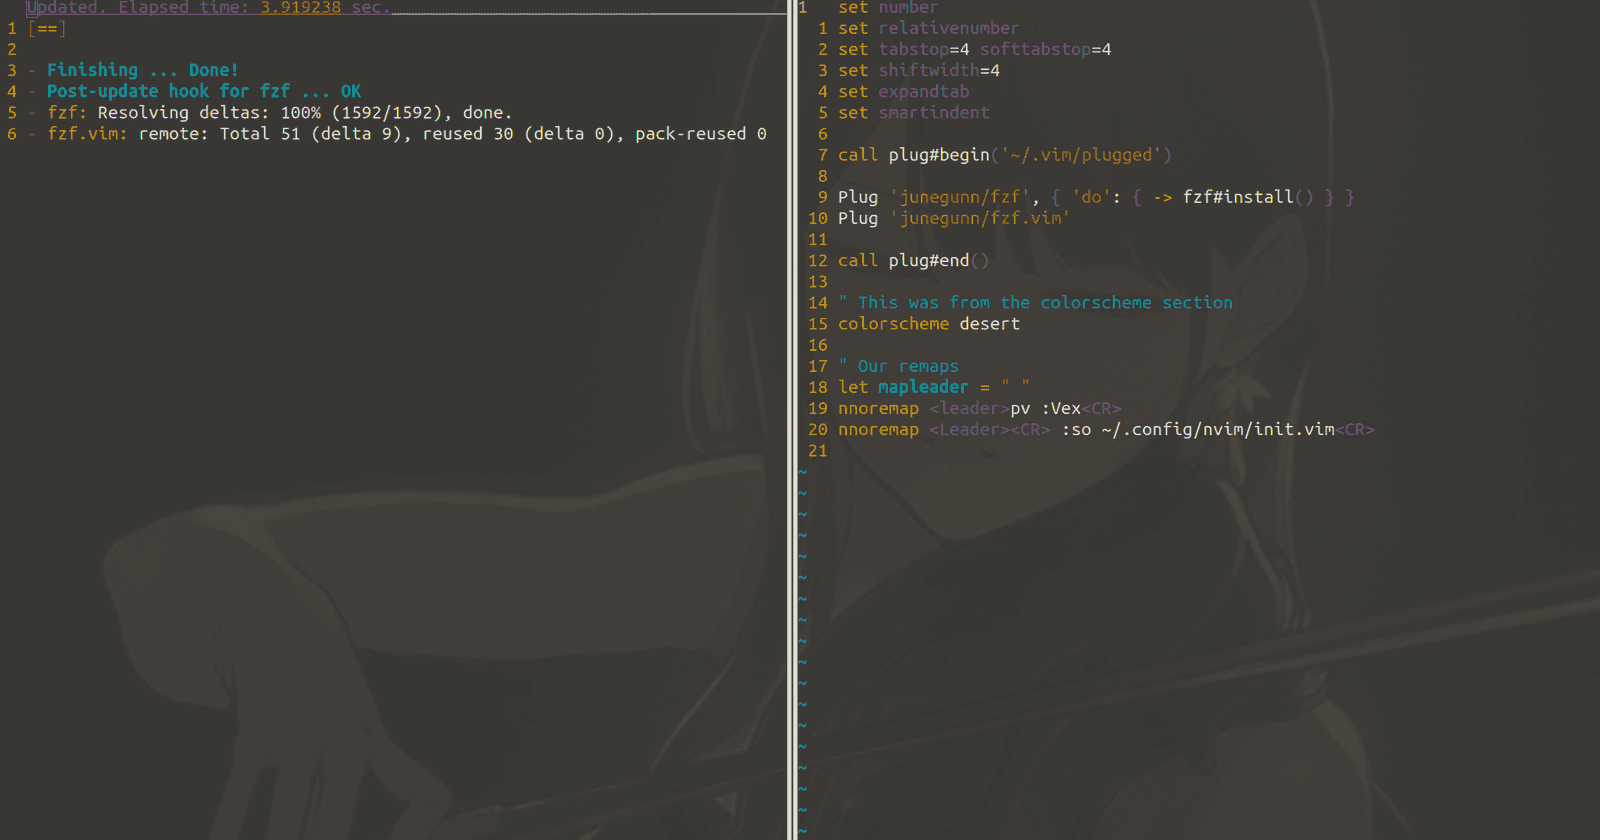Place cursor on 'mapleader' variable
Viewport: 1600px width, 840px height.
(x=923, y=387)
